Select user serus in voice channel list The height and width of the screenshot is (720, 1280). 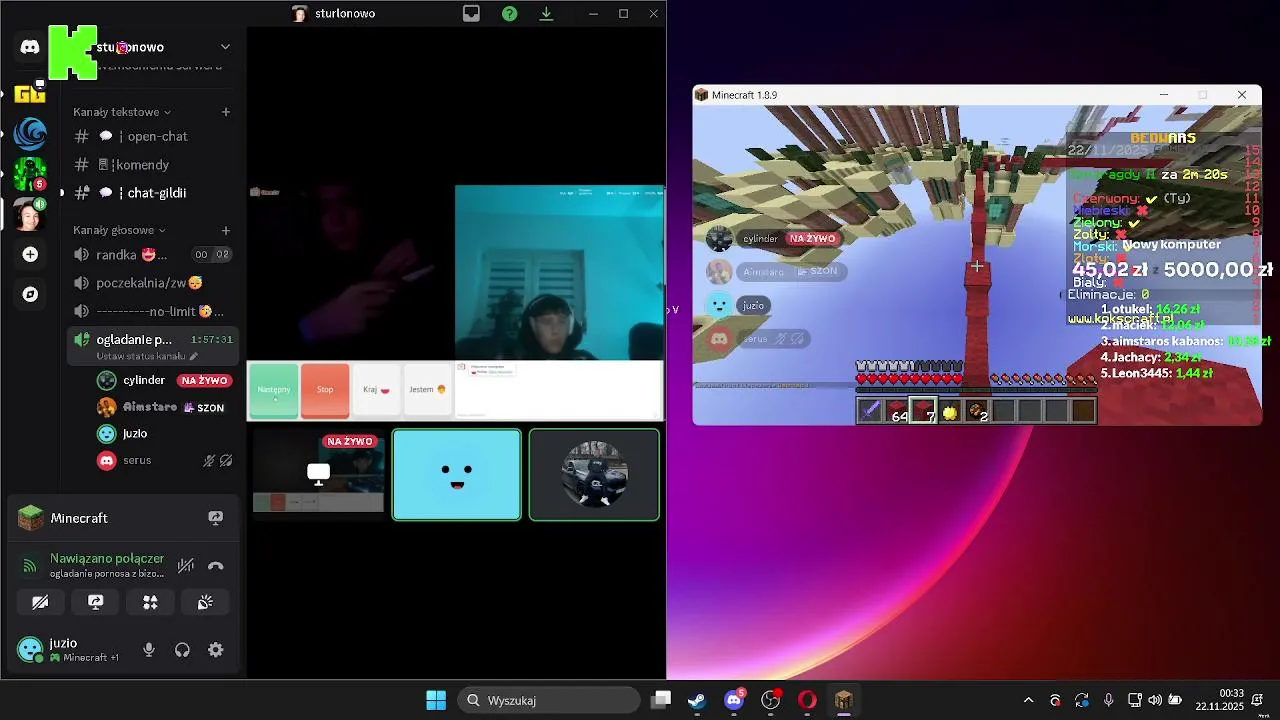pos(163,461)
